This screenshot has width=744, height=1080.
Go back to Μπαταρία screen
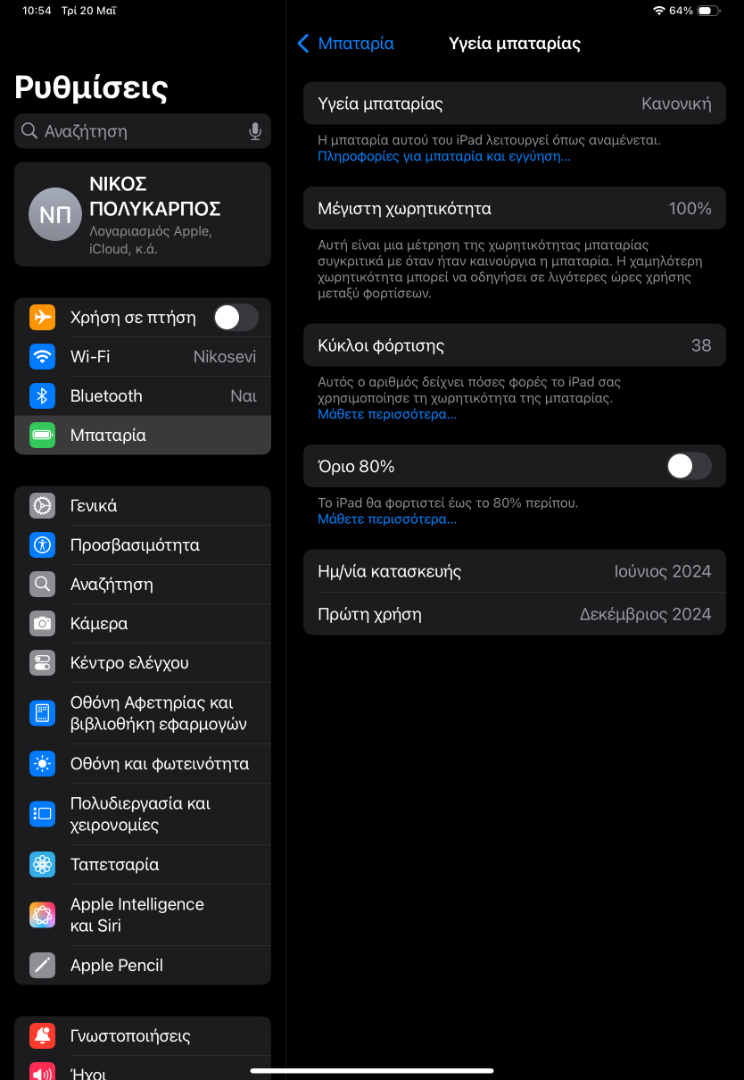point(346,43)
